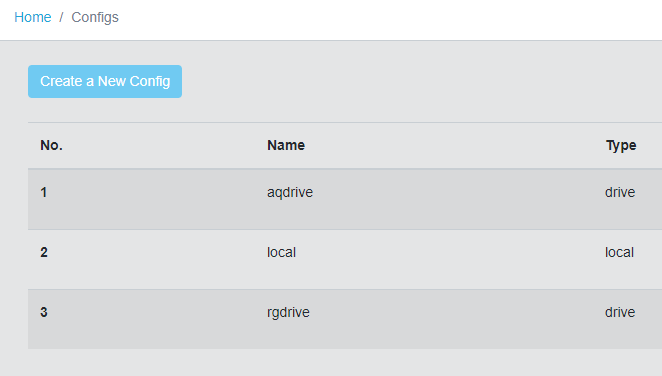Select the local config name cell
662x376 pixels.
point(281,252)
